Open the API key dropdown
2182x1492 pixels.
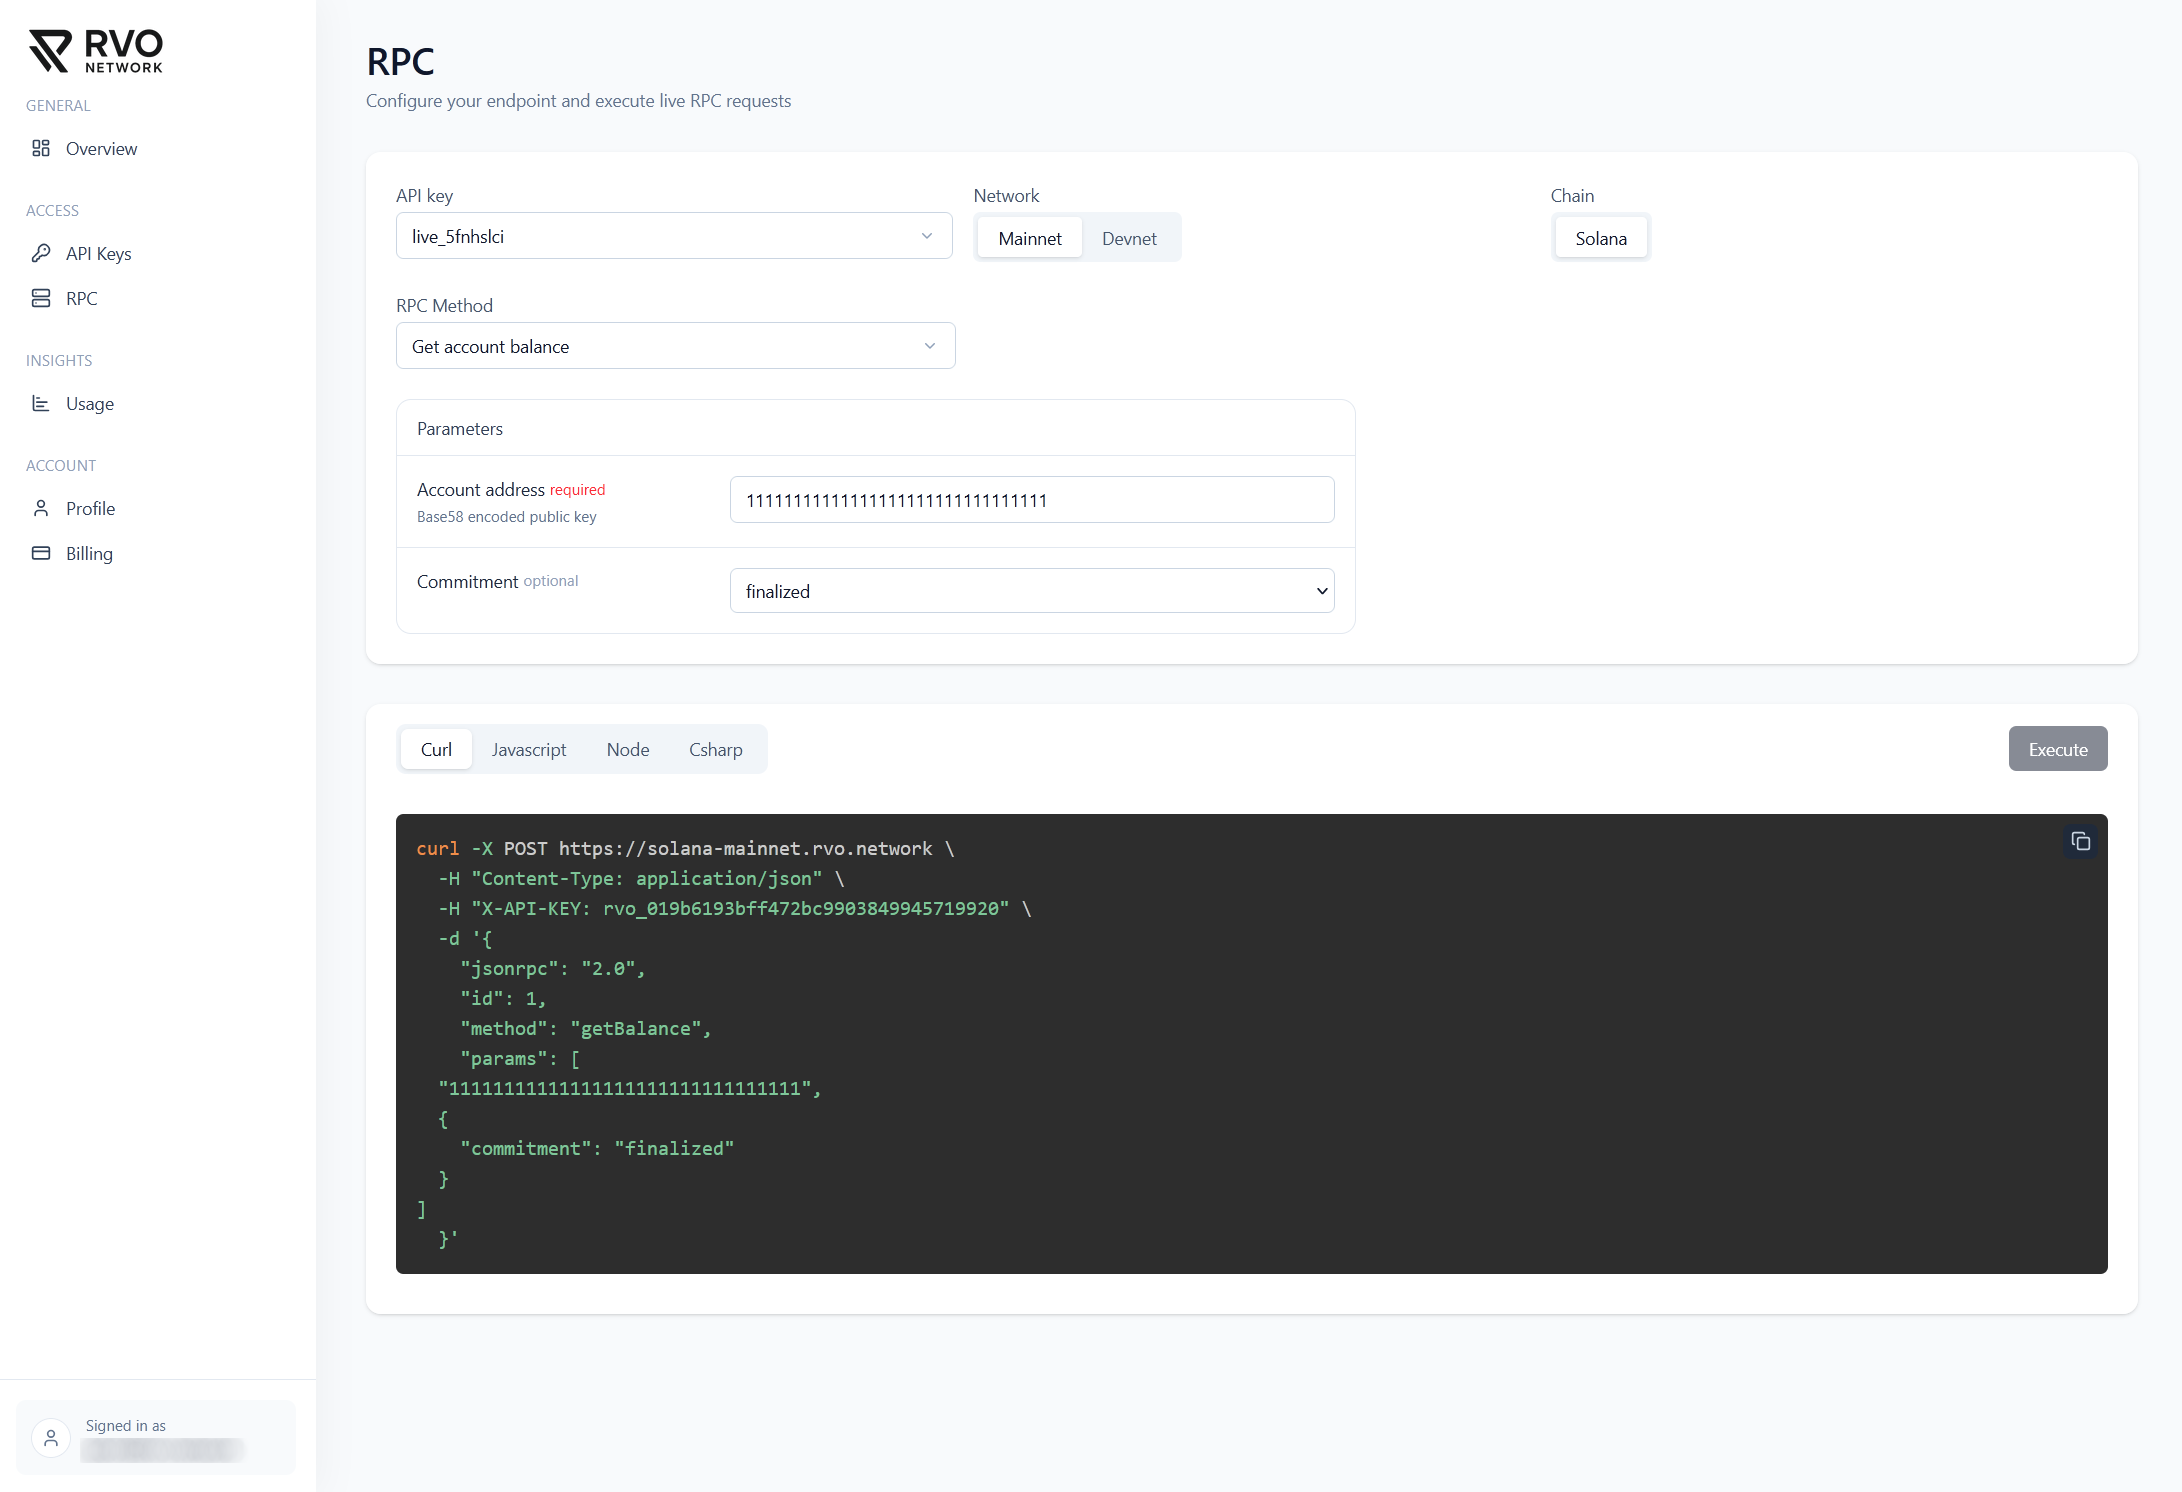point(674,235)
